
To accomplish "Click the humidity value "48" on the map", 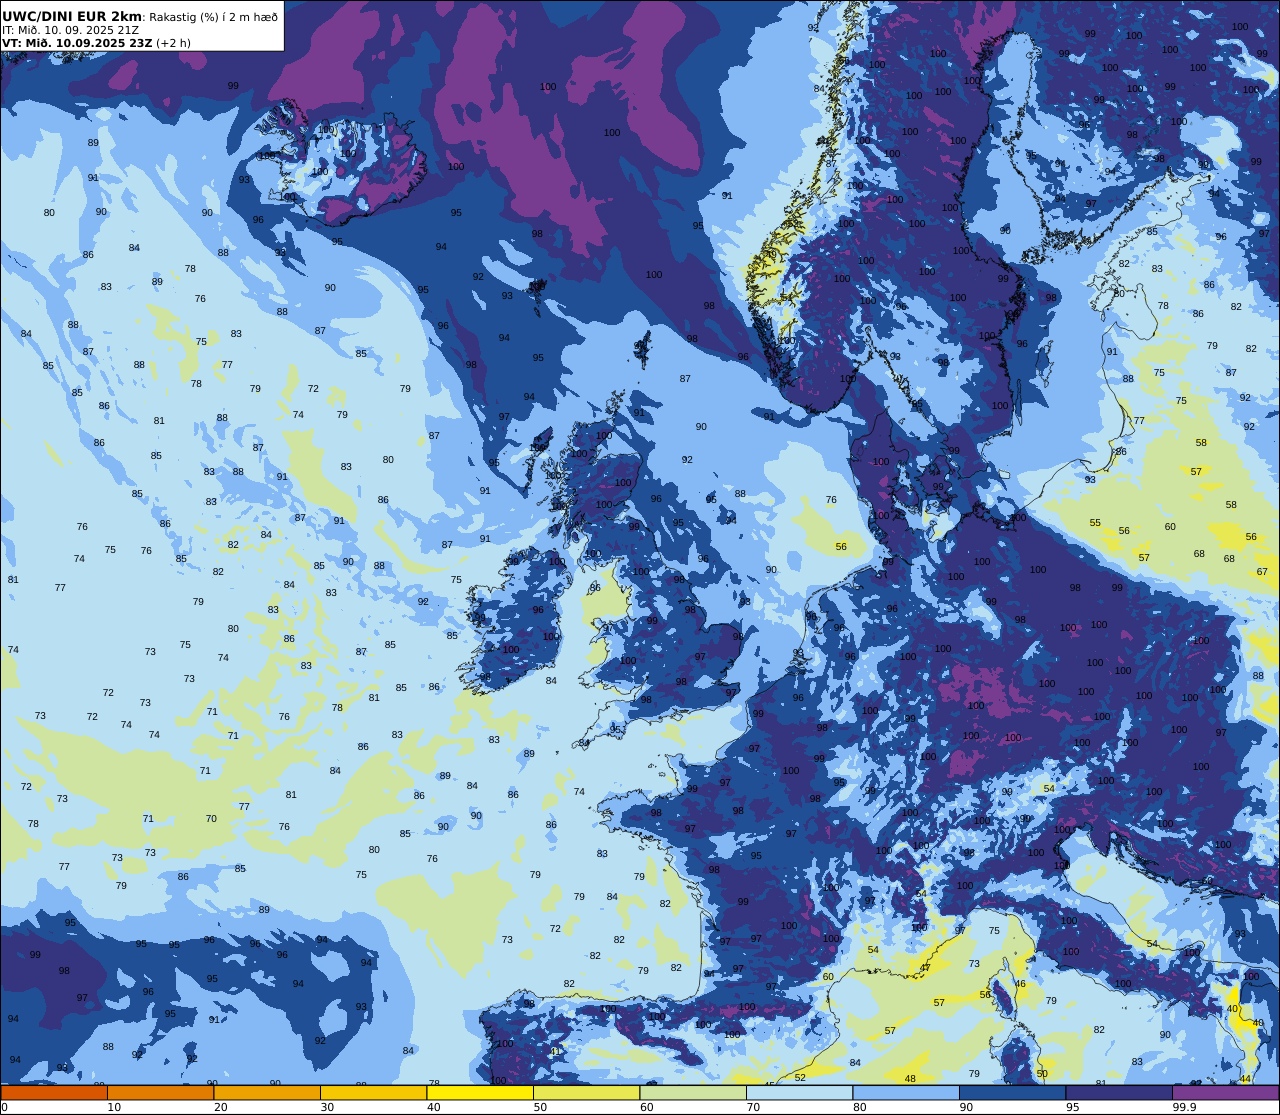I will pyautogui.click(x=910, y=1079).
